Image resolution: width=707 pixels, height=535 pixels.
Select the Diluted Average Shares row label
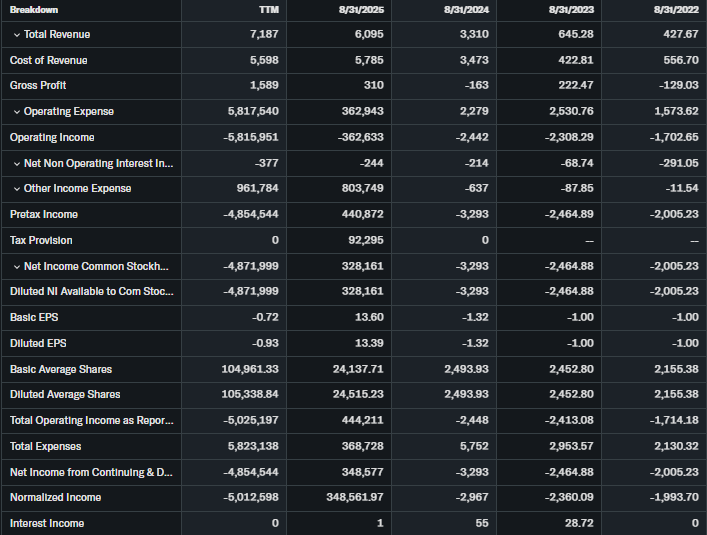[65, 395]
